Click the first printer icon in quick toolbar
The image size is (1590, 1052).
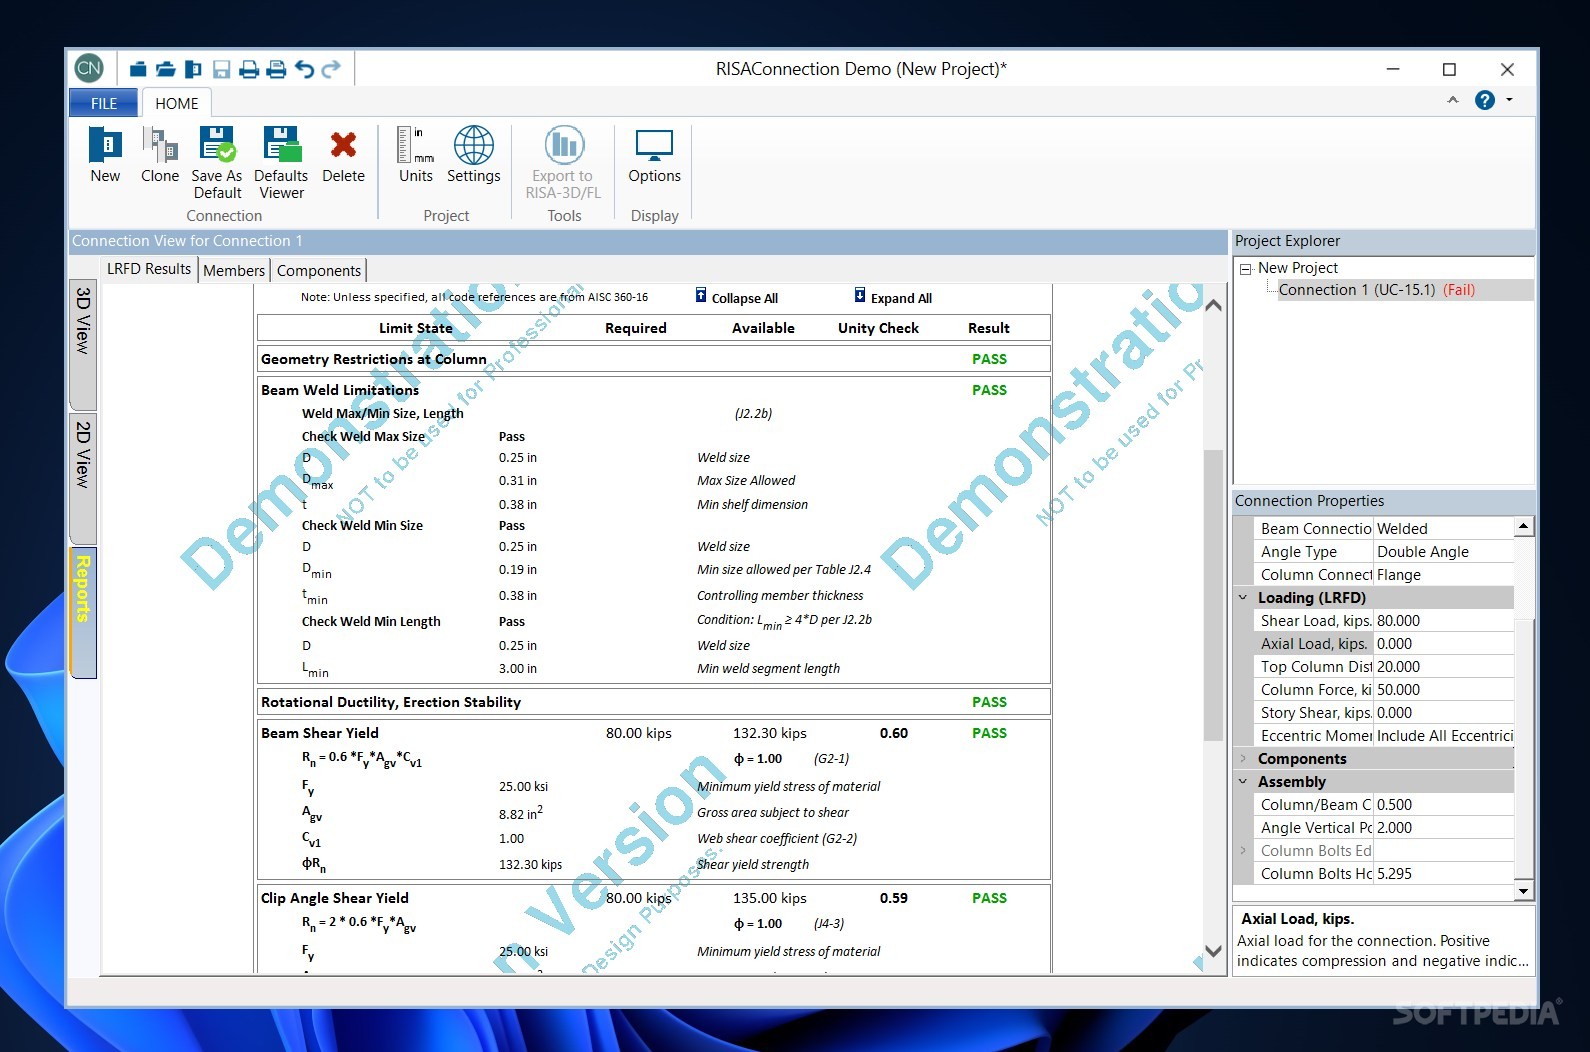pos(249,69)
